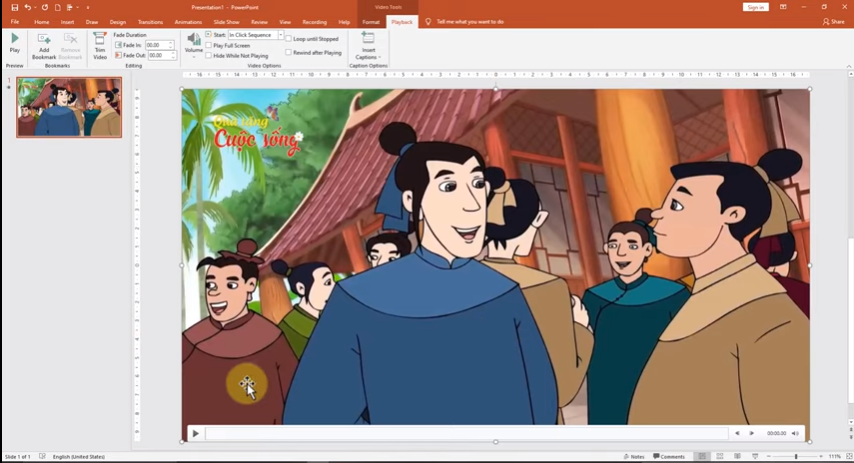Play the video preview from the ribbon
This screenshot has height=463, width=854.
15,42
